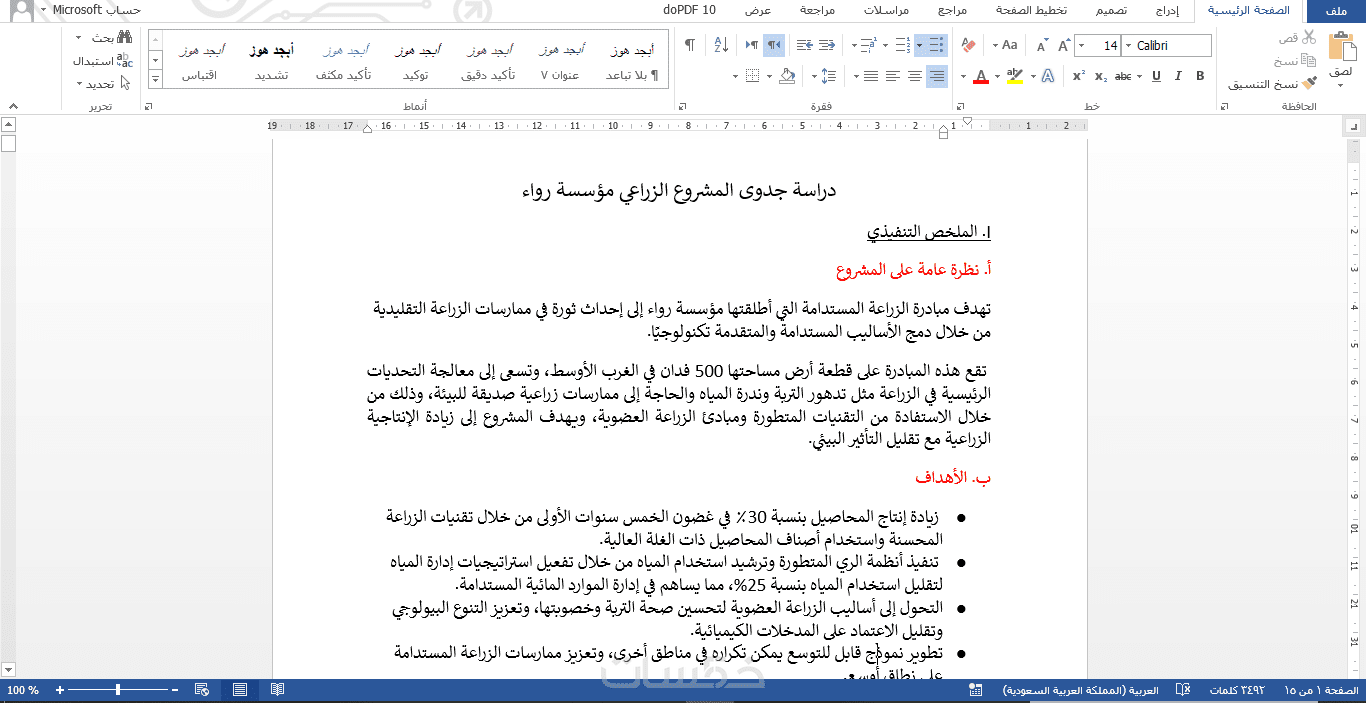Apply yellow text highlight color
Screen dimensions: 1366x703
pos(1015,76)
